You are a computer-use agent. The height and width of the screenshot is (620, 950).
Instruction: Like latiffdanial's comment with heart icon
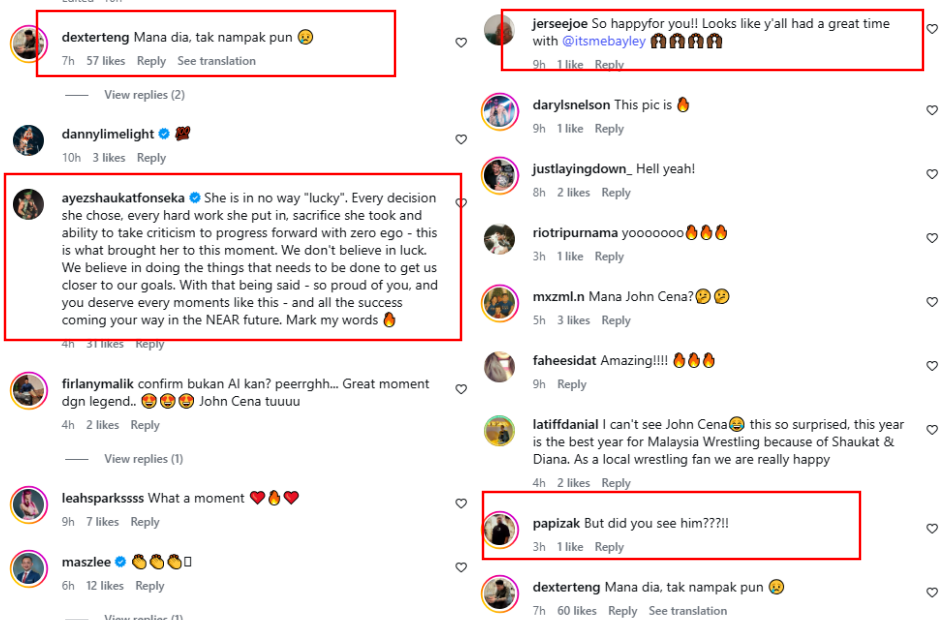point(932,430)
